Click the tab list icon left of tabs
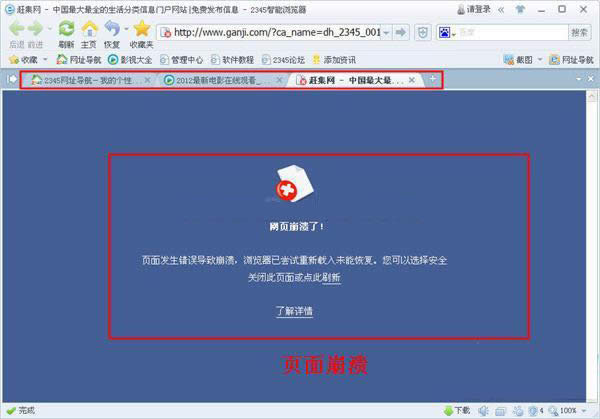Screen dimensions: 600x419 tap(12, 79)
